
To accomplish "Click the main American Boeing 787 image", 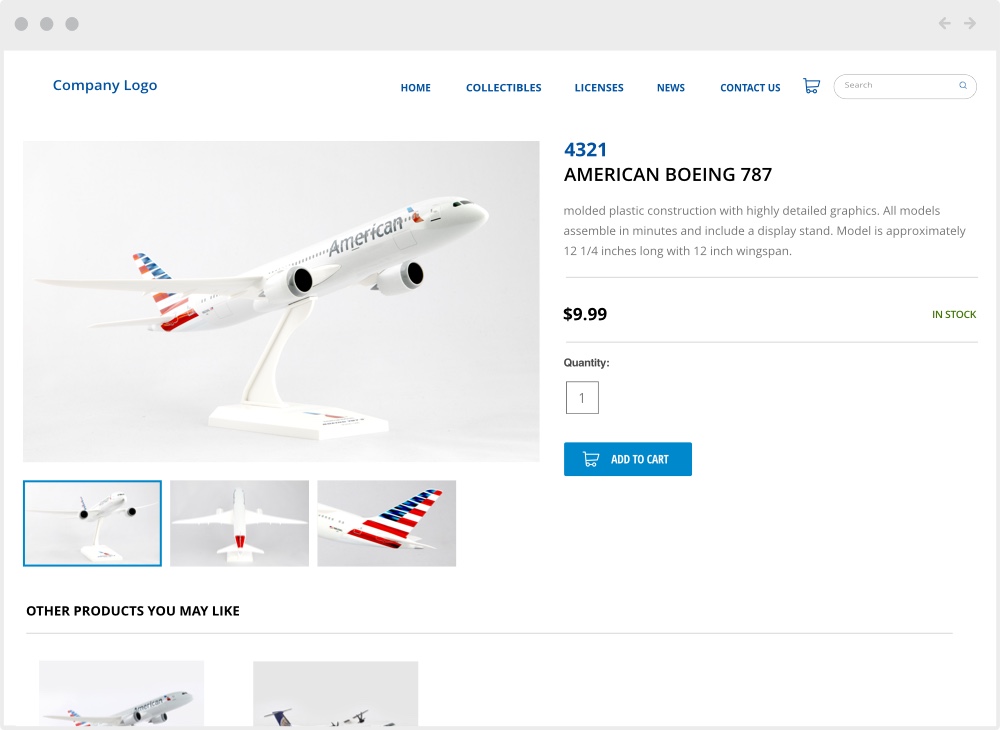I will [281, 301].
